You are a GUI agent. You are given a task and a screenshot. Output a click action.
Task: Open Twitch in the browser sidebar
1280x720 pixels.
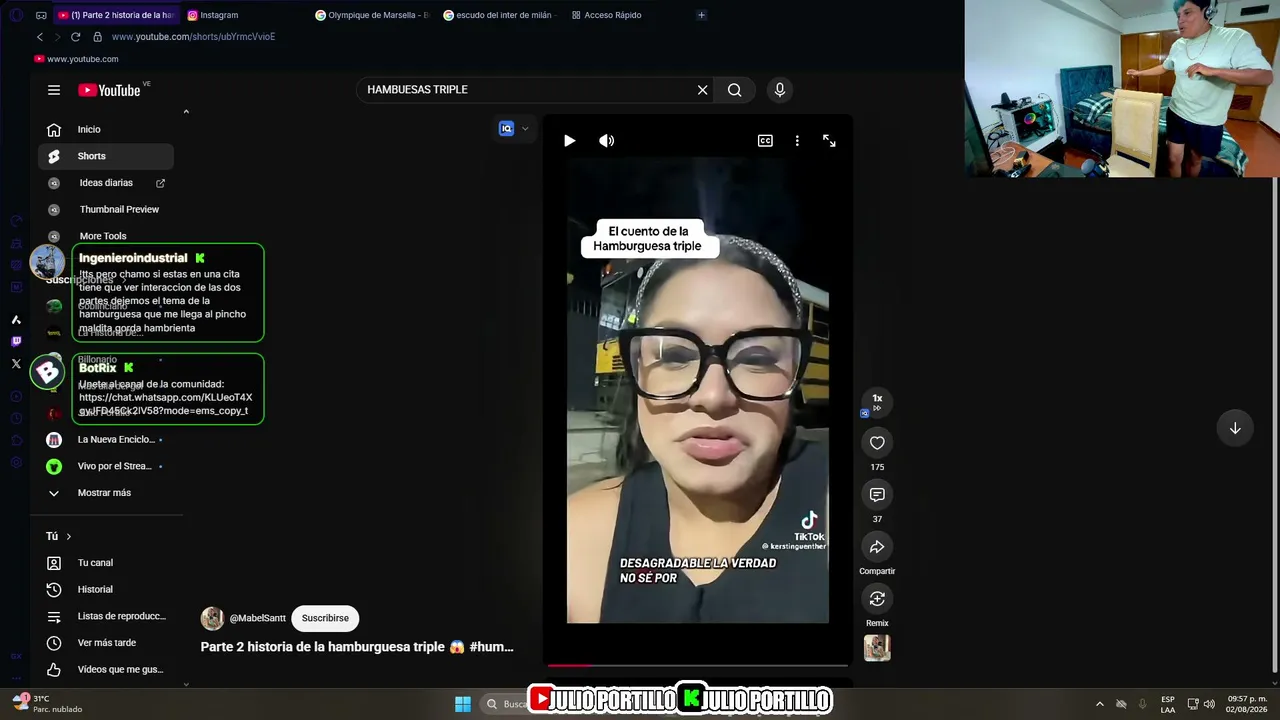tap(16, 342)
